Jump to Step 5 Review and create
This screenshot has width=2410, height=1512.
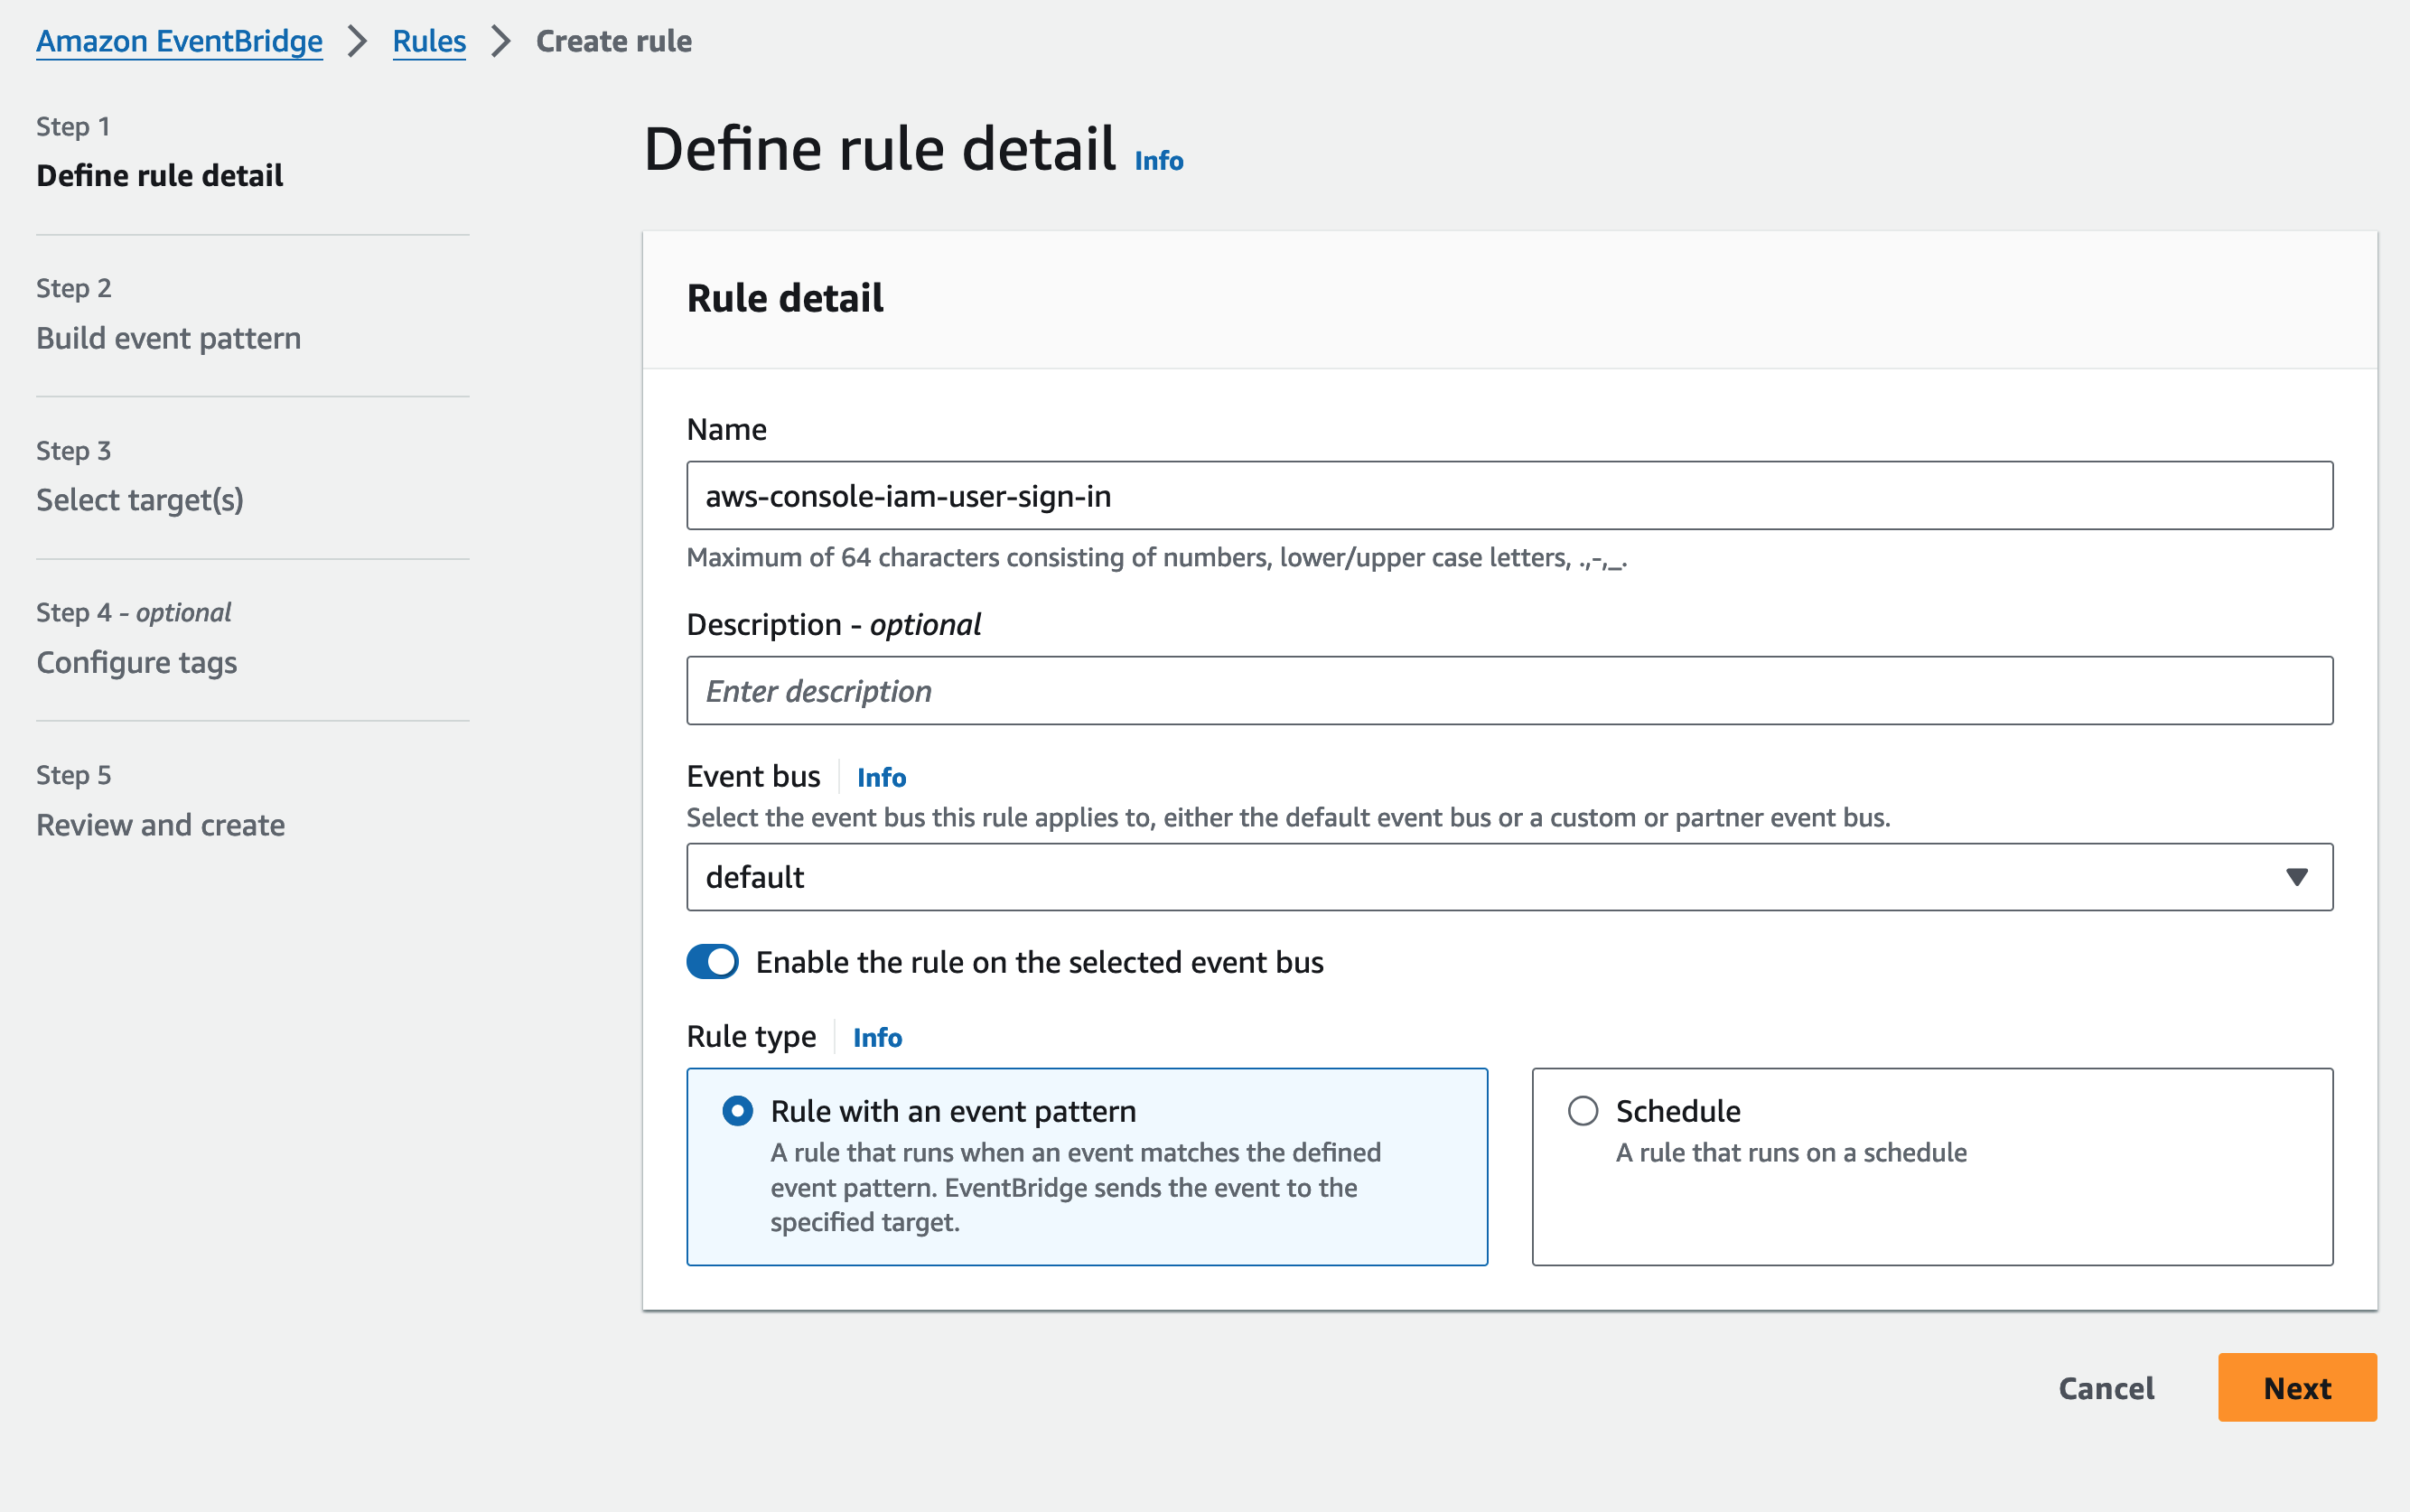click(160, 825)
